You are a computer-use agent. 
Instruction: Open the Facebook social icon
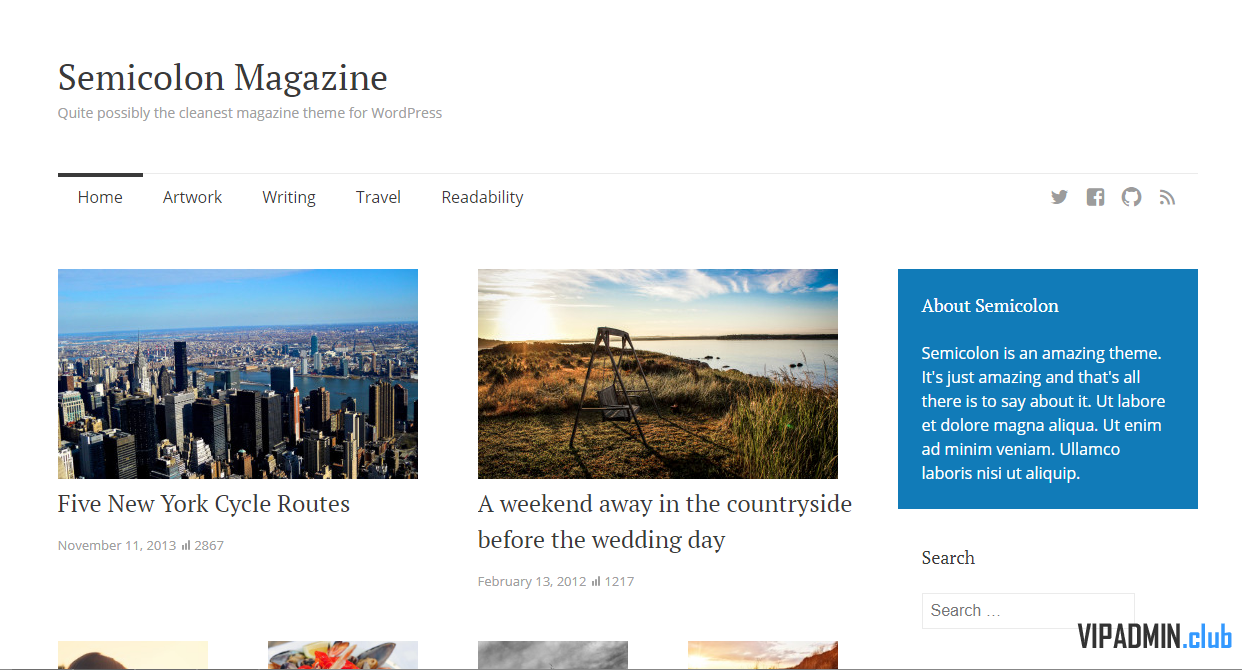[1095, 197]
